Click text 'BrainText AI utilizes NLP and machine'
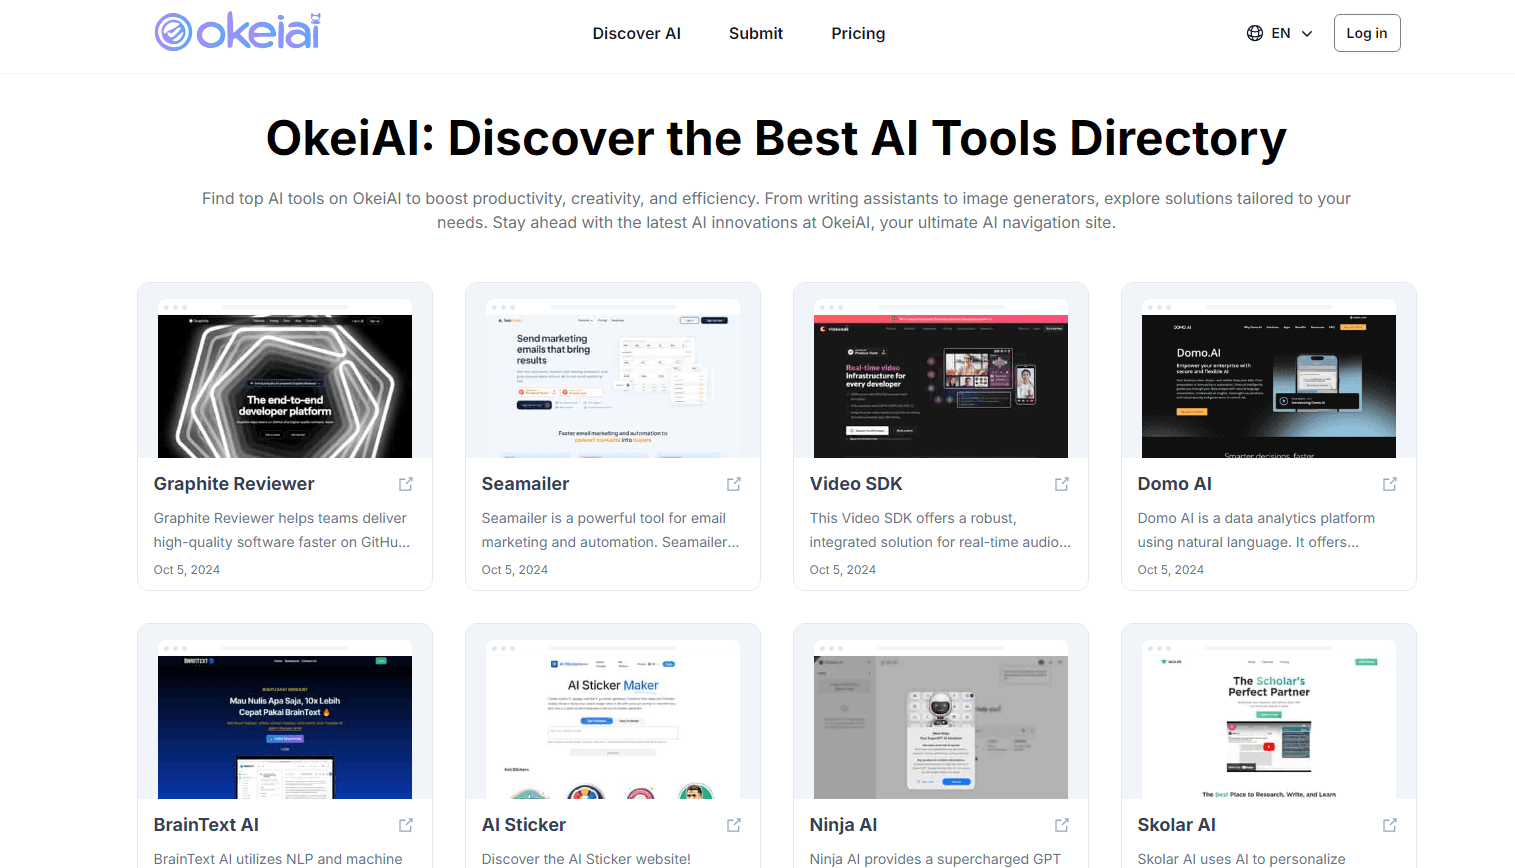The width and height of the screenshot is (1515, 868). (x=278, y=859)
